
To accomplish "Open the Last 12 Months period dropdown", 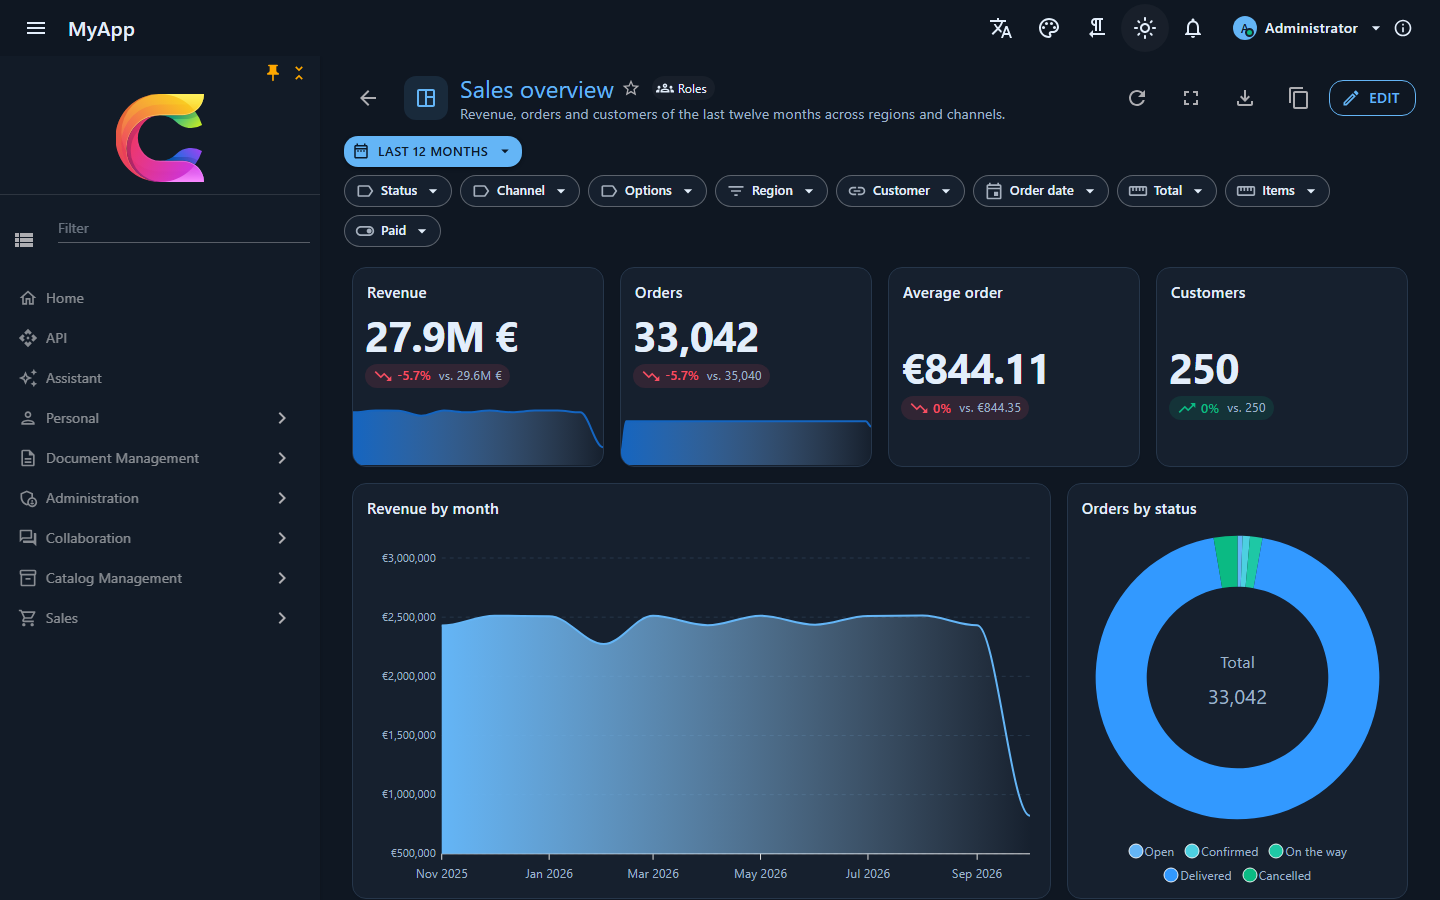I will click(x=433, y=152).
